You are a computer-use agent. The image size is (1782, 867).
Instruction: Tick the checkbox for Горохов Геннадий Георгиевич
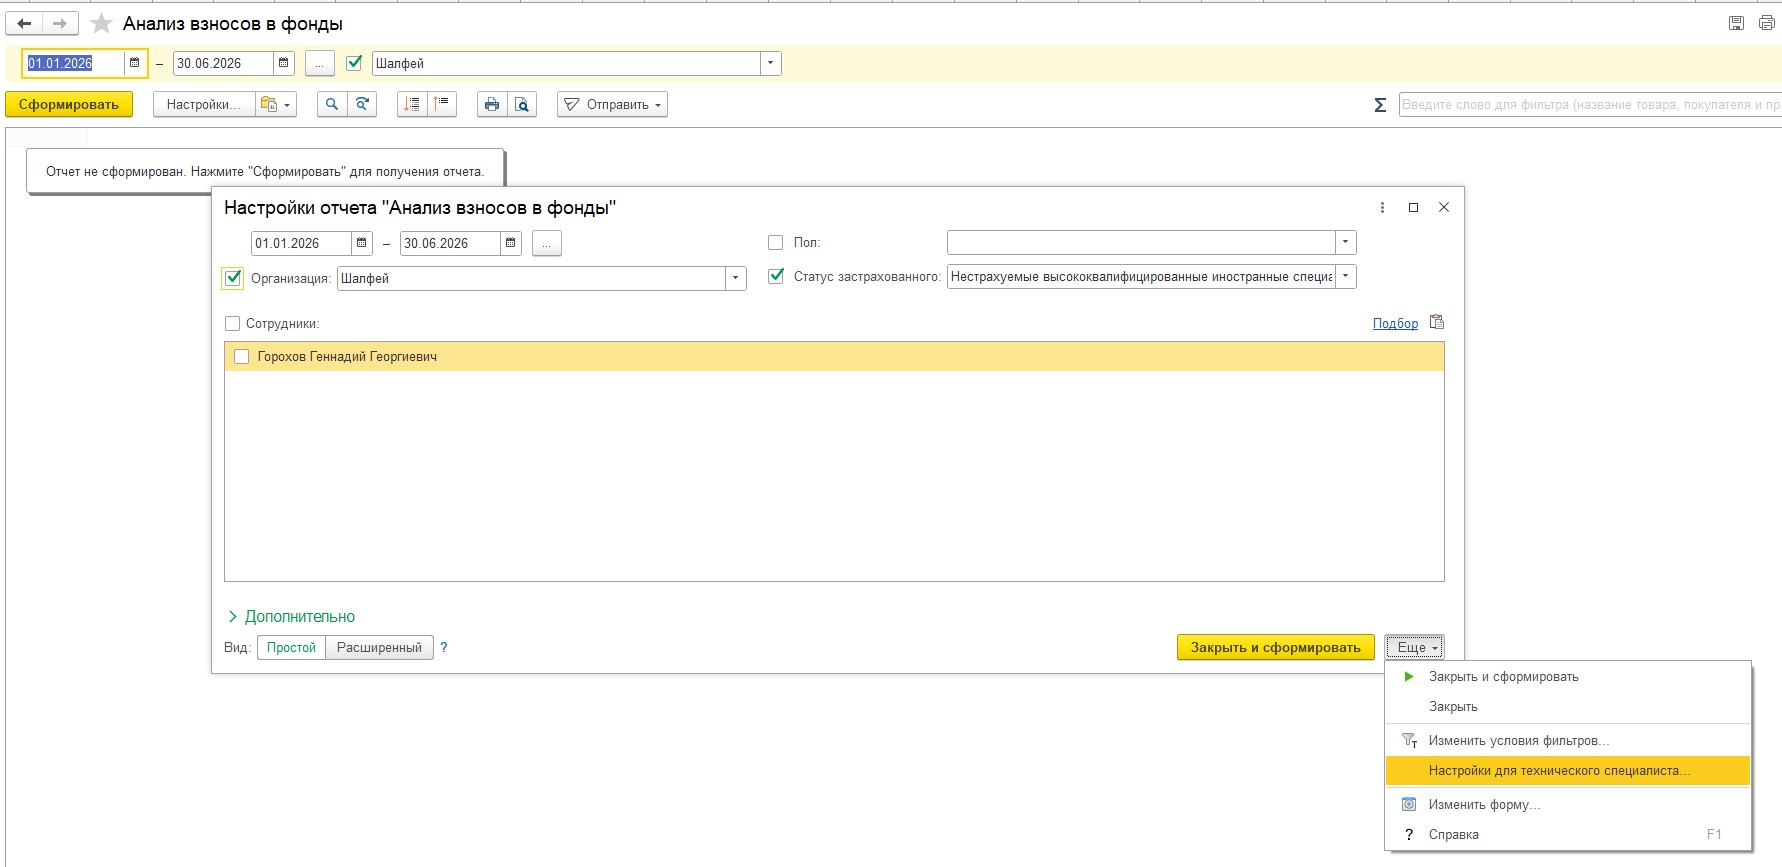241,357
